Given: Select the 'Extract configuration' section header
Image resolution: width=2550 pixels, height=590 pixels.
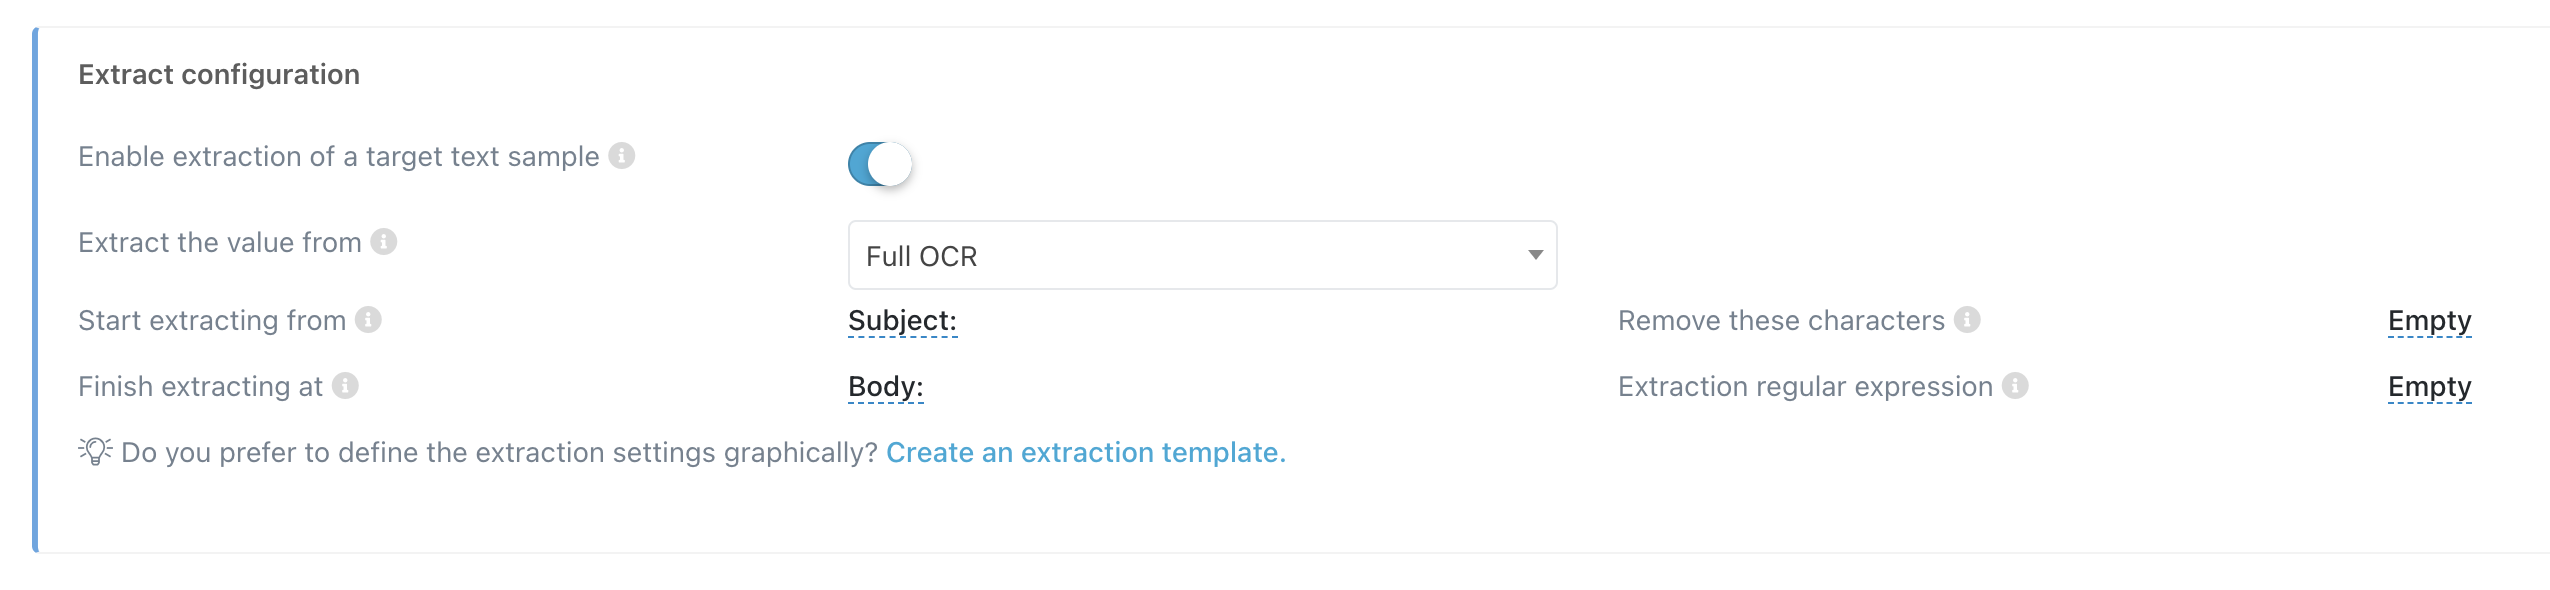Looking at the screenshot, I should [x=219, y=73].
